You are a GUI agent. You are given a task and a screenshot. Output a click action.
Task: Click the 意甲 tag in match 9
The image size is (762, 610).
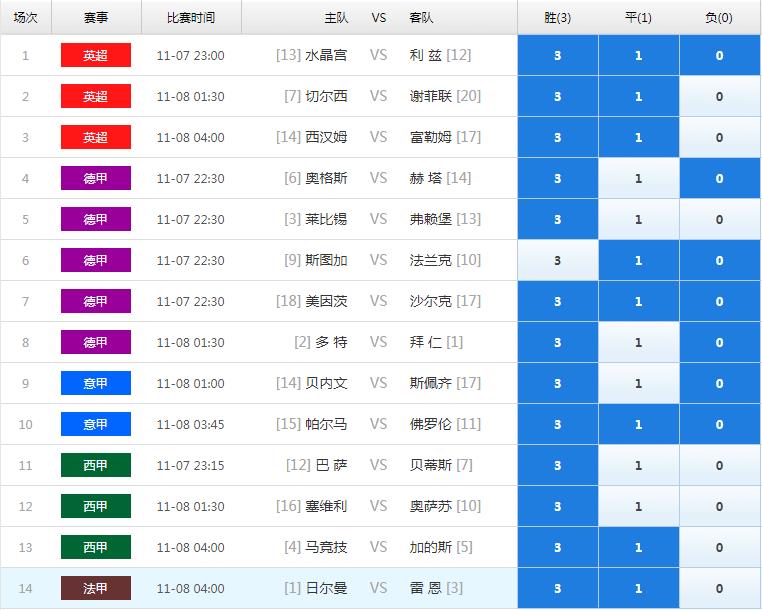96,383
